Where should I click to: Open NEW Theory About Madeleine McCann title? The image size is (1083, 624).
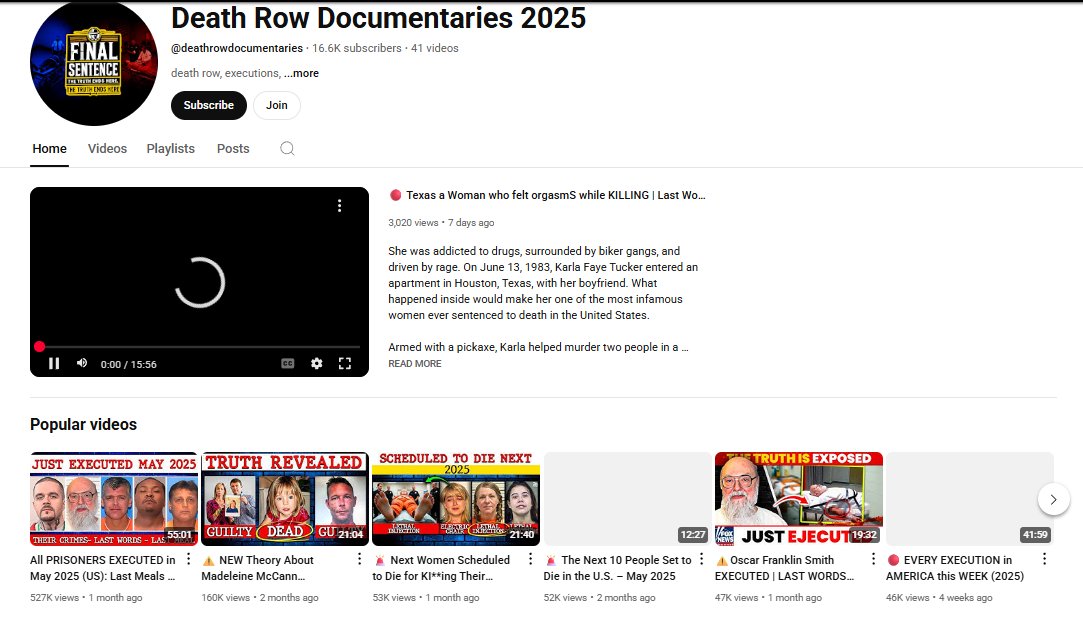[x=258, y=568]
